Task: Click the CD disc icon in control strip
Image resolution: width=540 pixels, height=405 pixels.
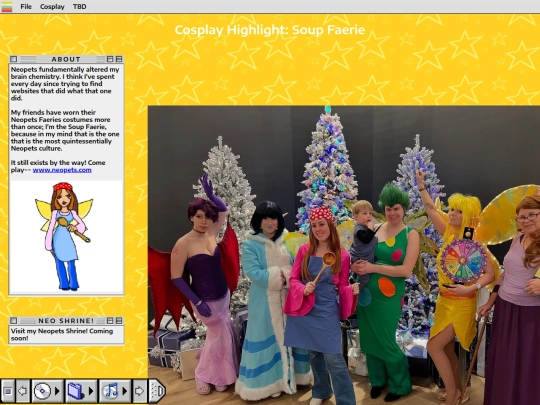Action: coord(42,391)
